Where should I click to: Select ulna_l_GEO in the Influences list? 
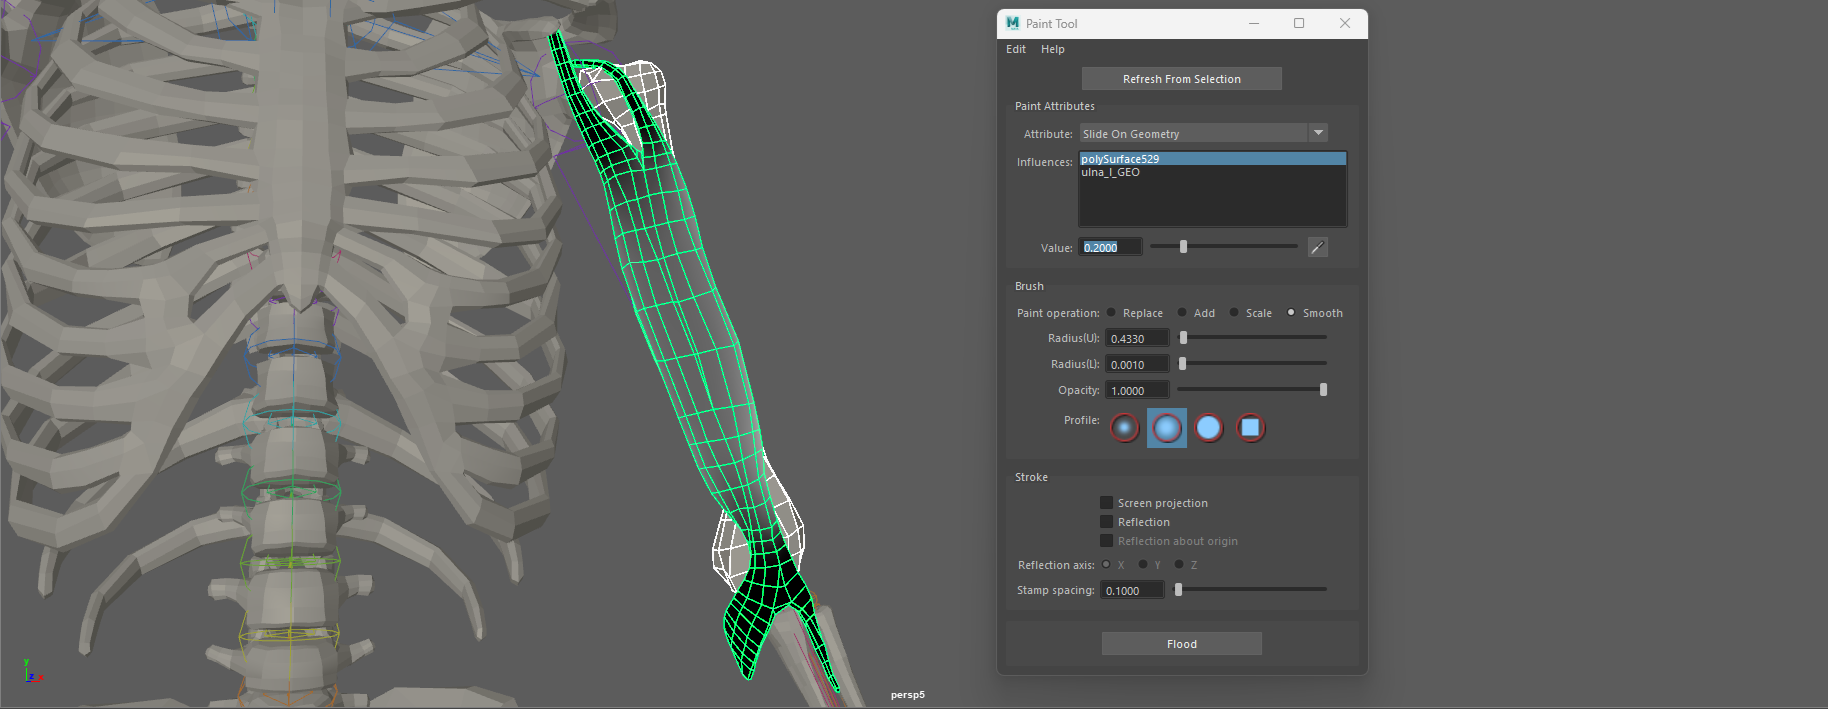click(x=1110, y=173)
